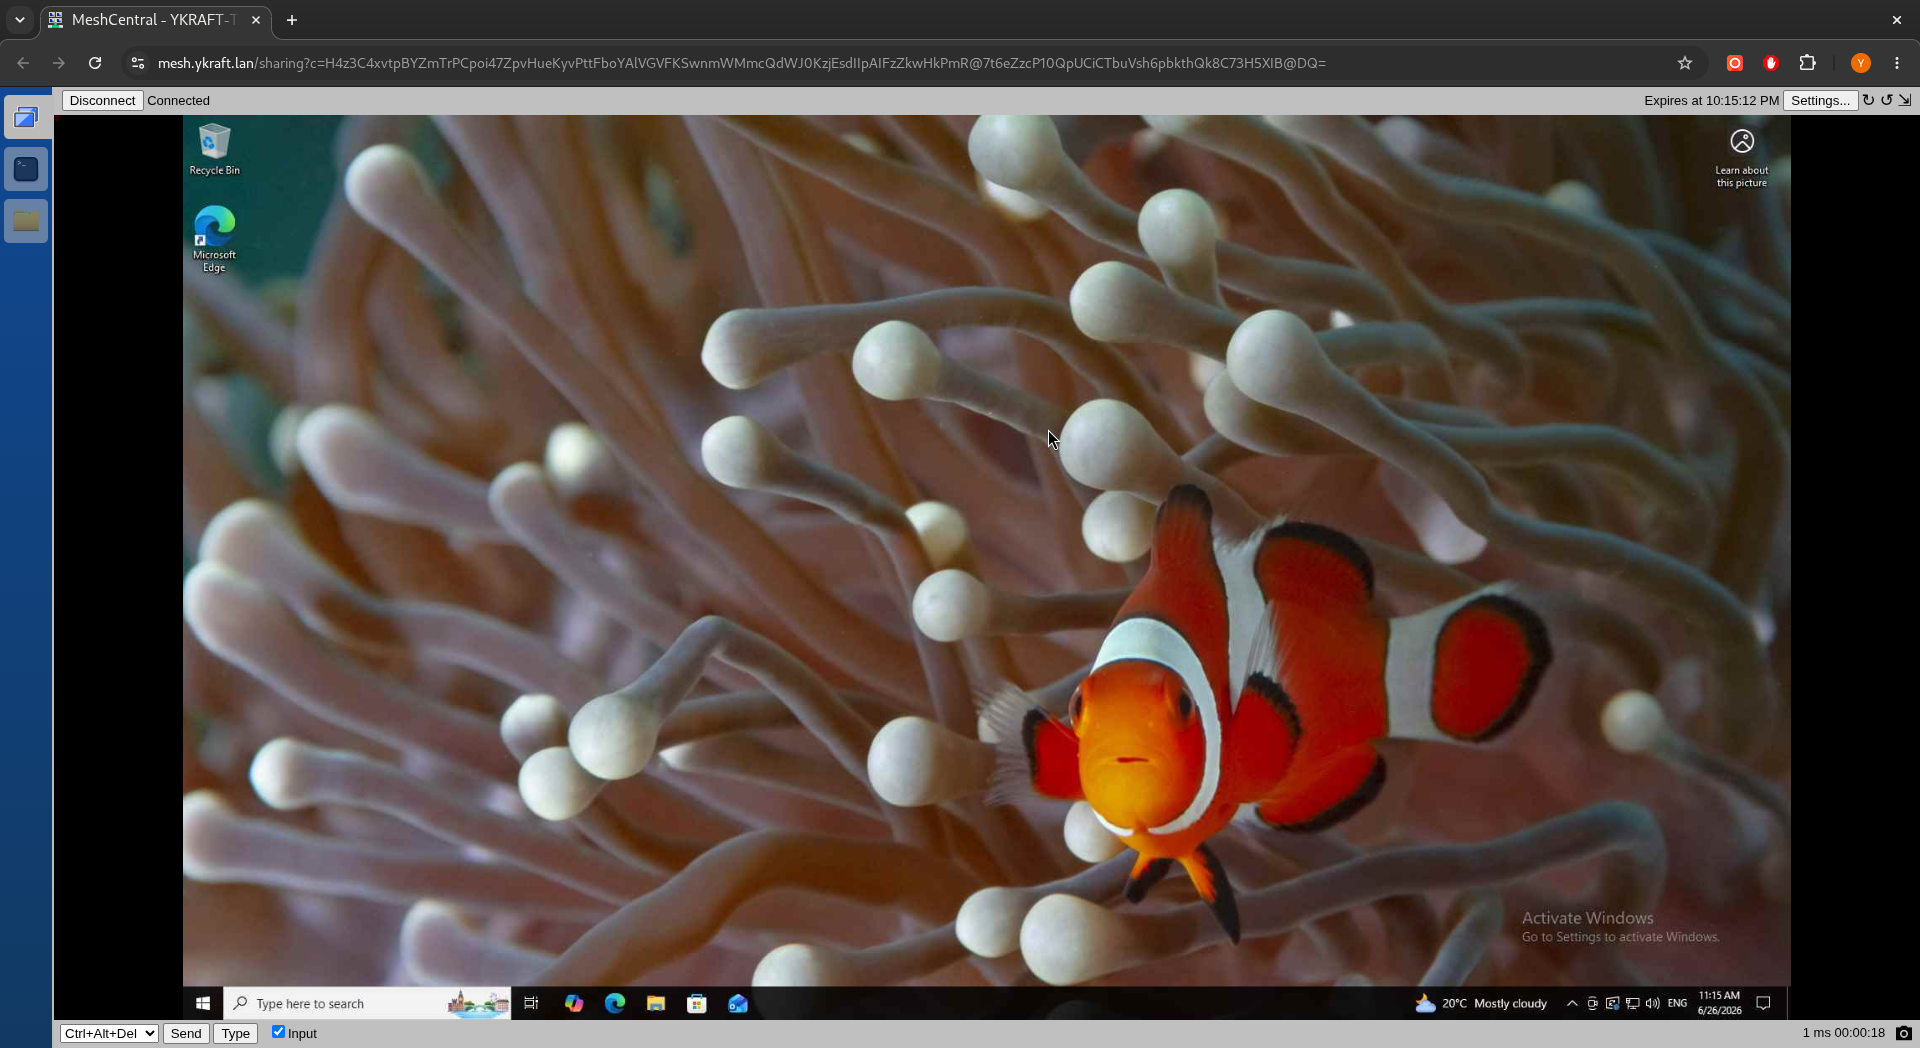Open remote desktop Settings... button
The width and height of the screenshot is (1920, 1048).
1820,100
